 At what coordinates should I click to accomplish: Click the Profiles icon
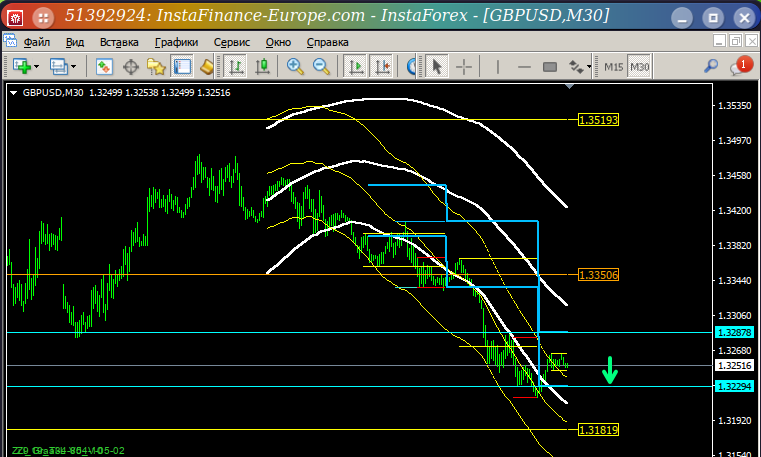(x=59, y=66)
